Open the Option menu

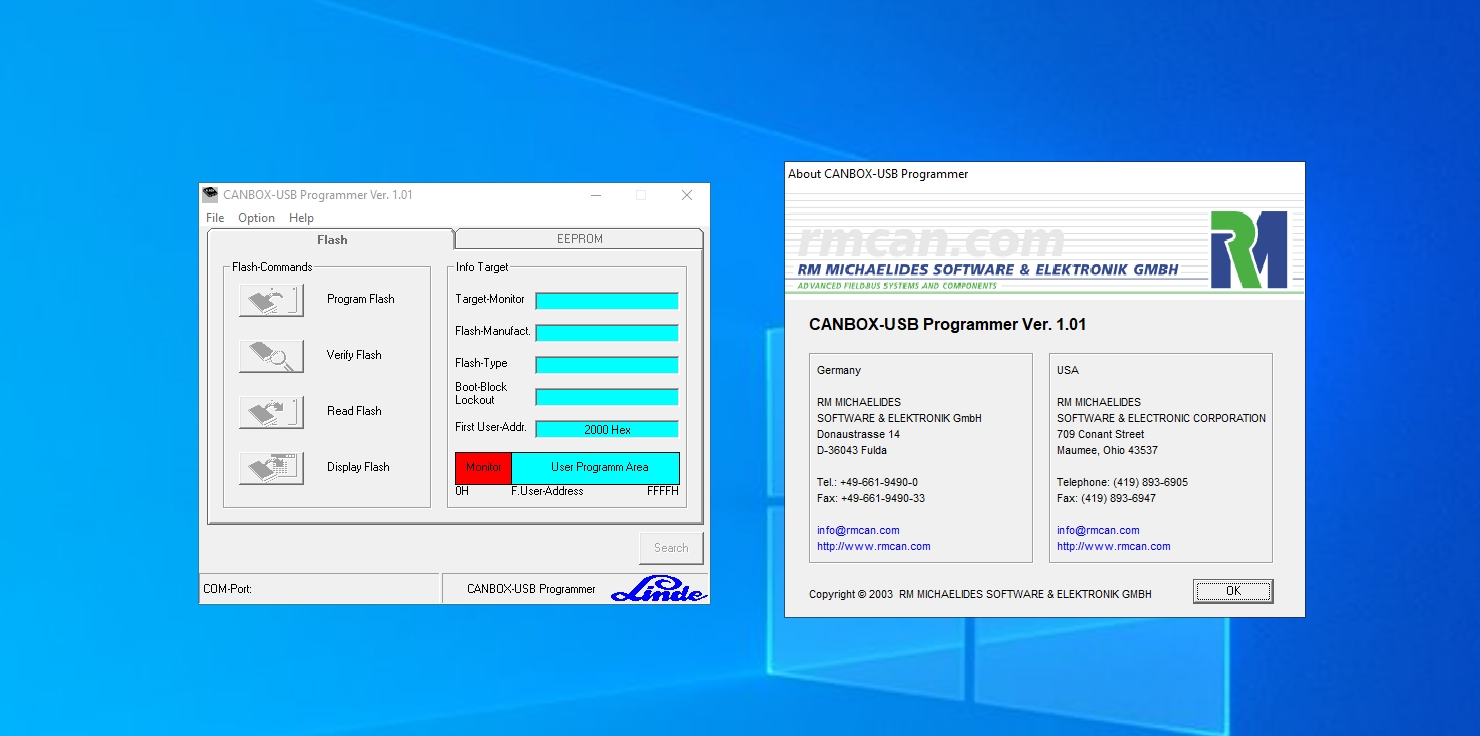pos(256,218)
